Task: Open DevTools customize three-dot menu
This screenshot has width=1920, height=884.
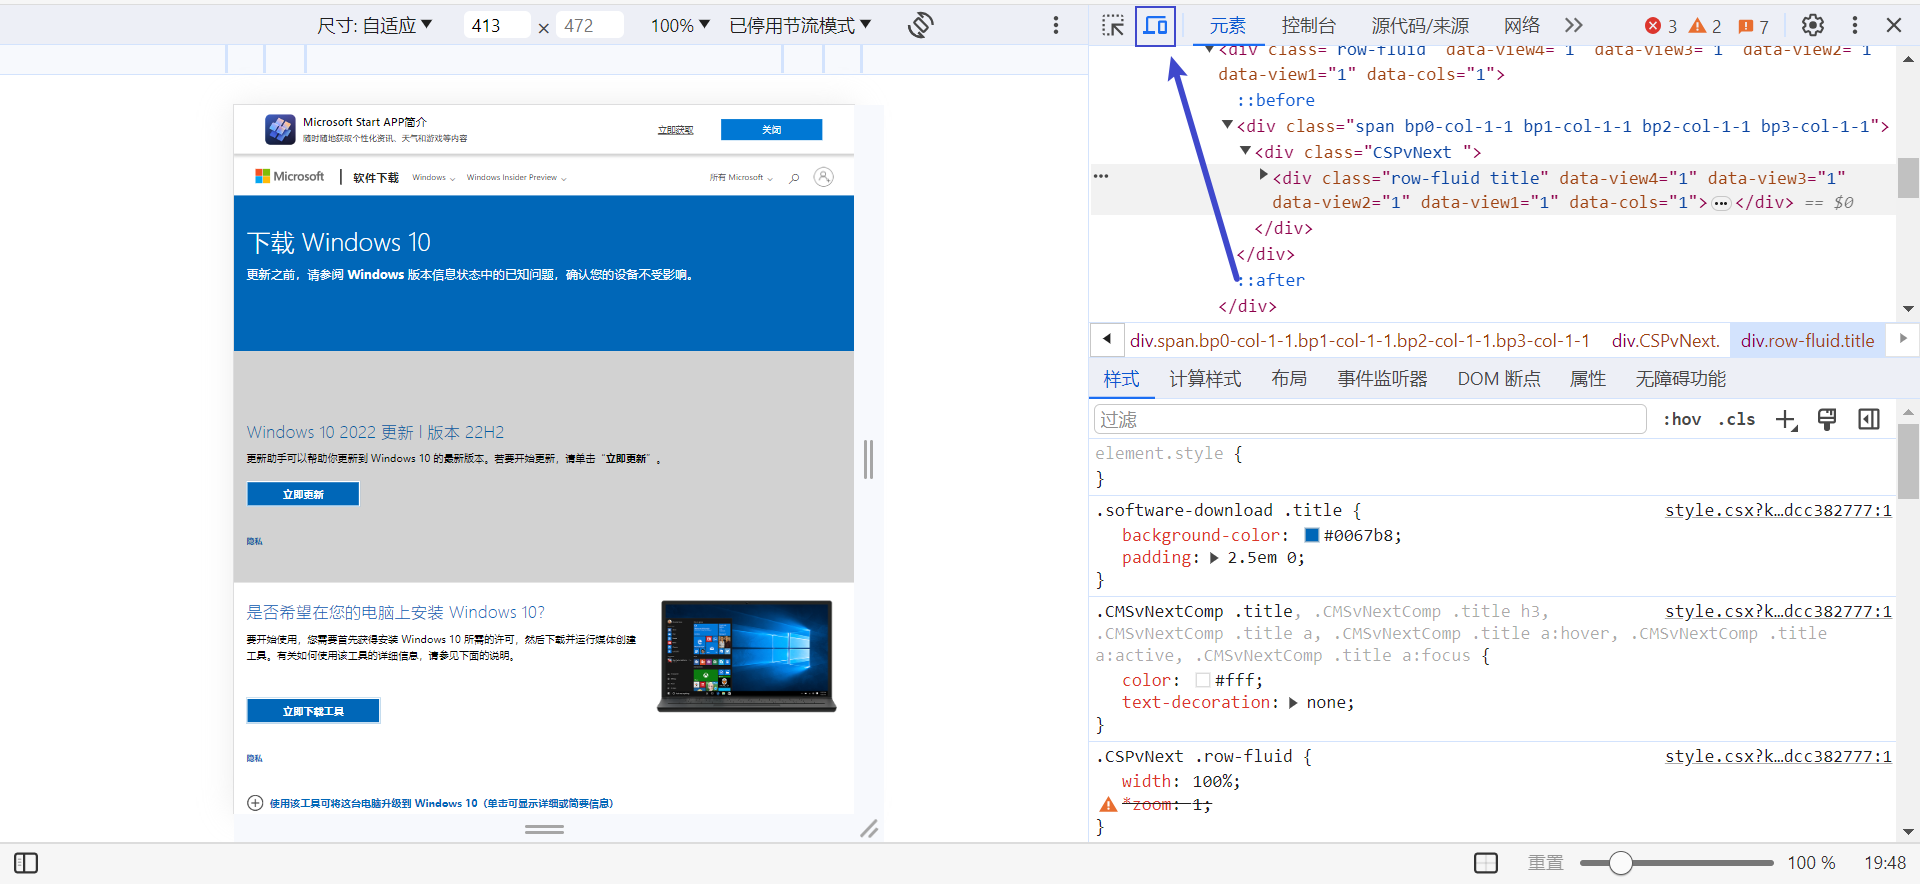Action: [1855, 26]
